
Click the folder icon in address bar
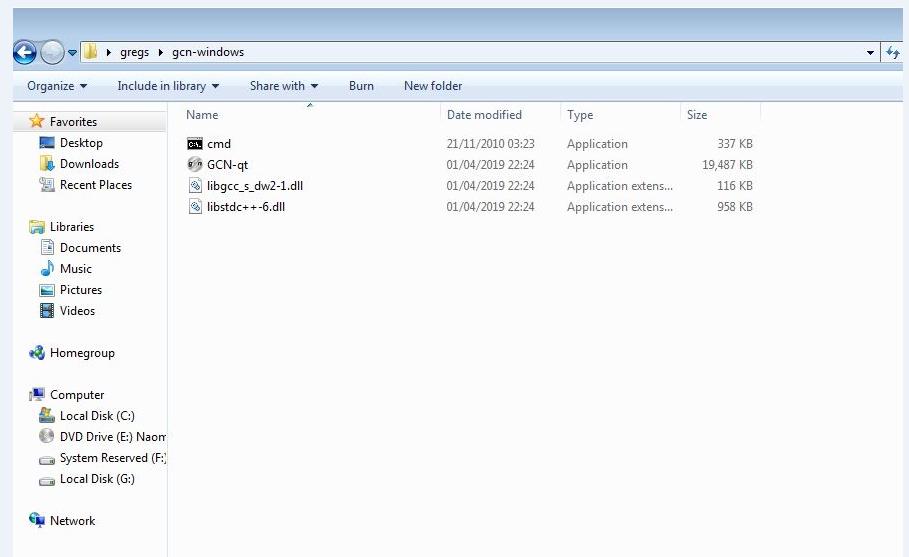click(90, 52)
